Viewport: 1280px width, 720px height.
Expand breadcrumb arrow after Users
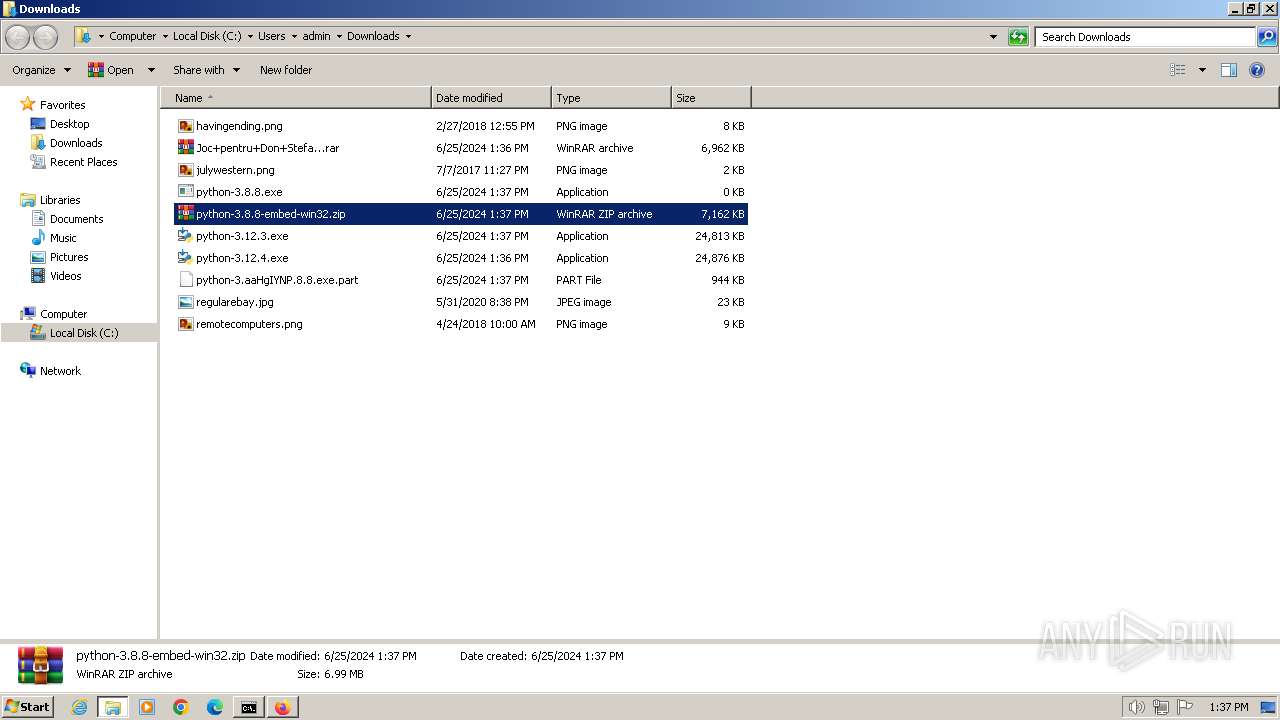(294, 37)
